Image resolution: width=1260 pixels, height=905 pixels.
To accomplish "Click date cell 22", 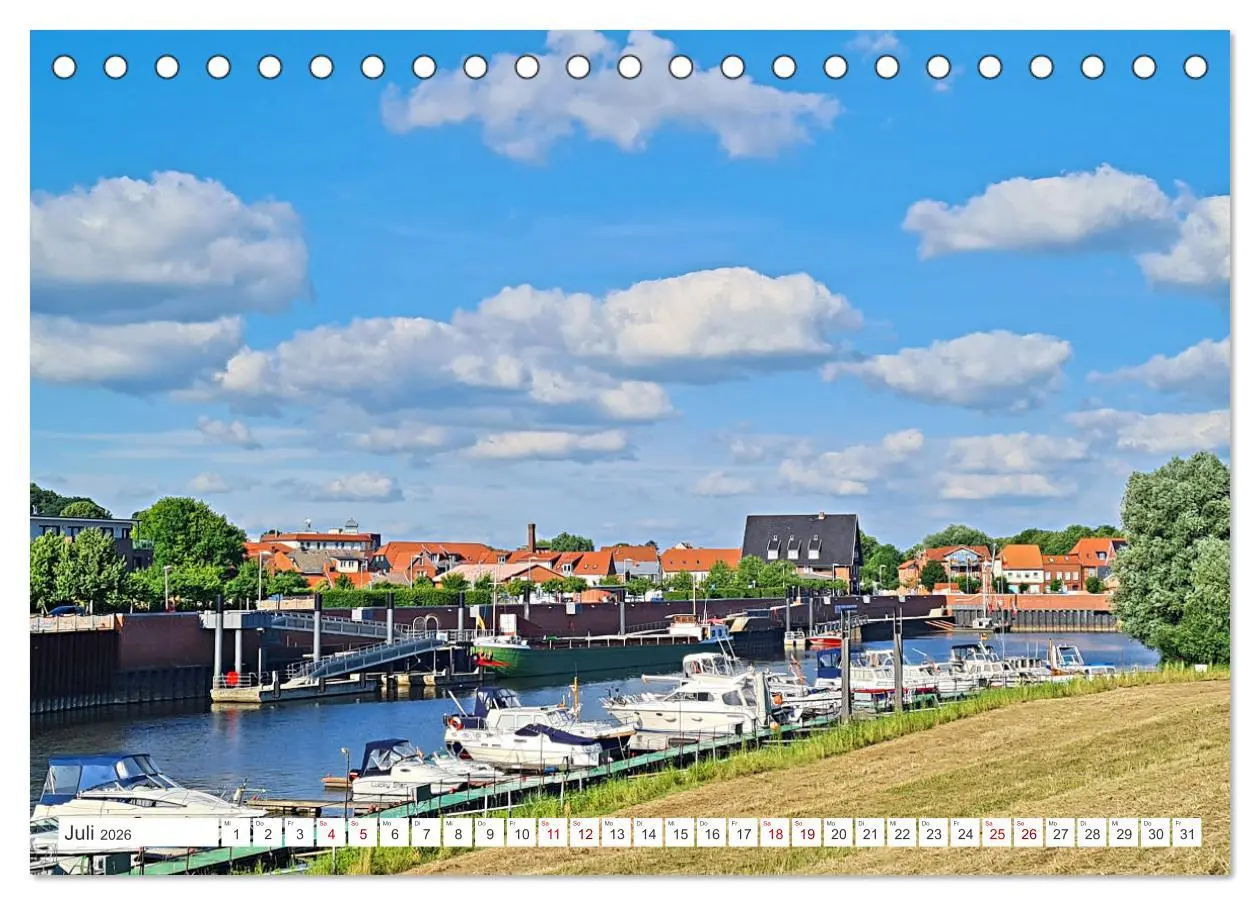I will 901,833.
